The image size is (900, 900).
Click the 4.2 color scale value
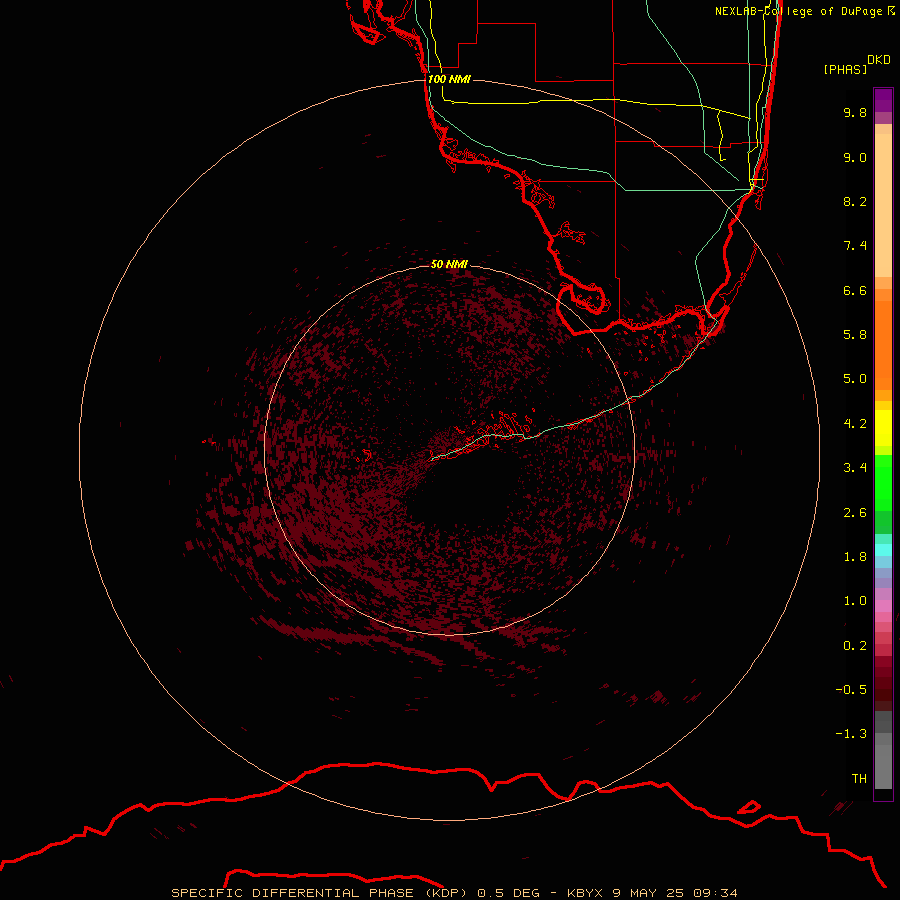[855, 424]
